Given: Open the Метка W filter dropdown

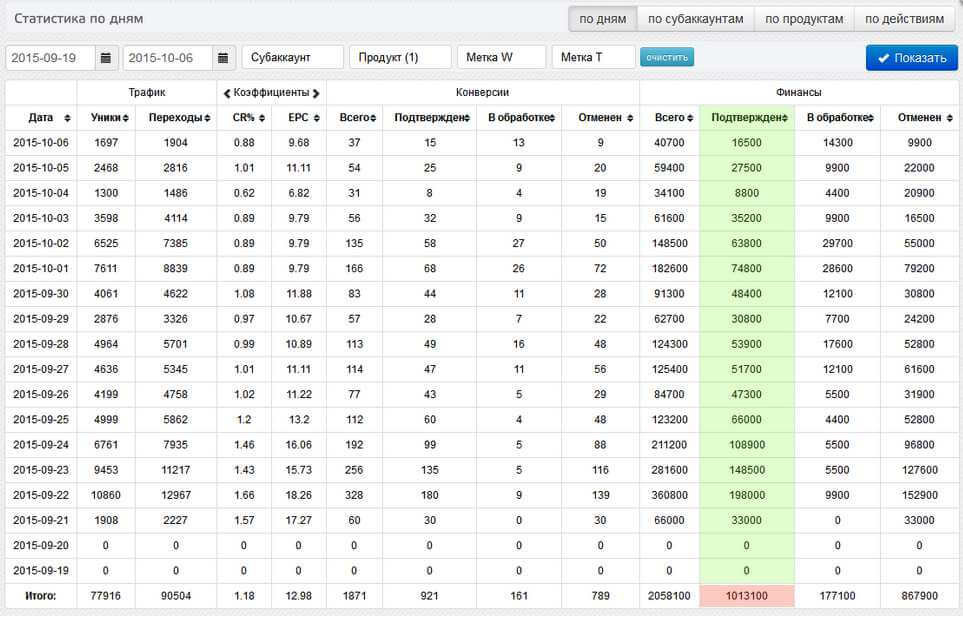Looking at the screenshot, I should pos(501,58).
